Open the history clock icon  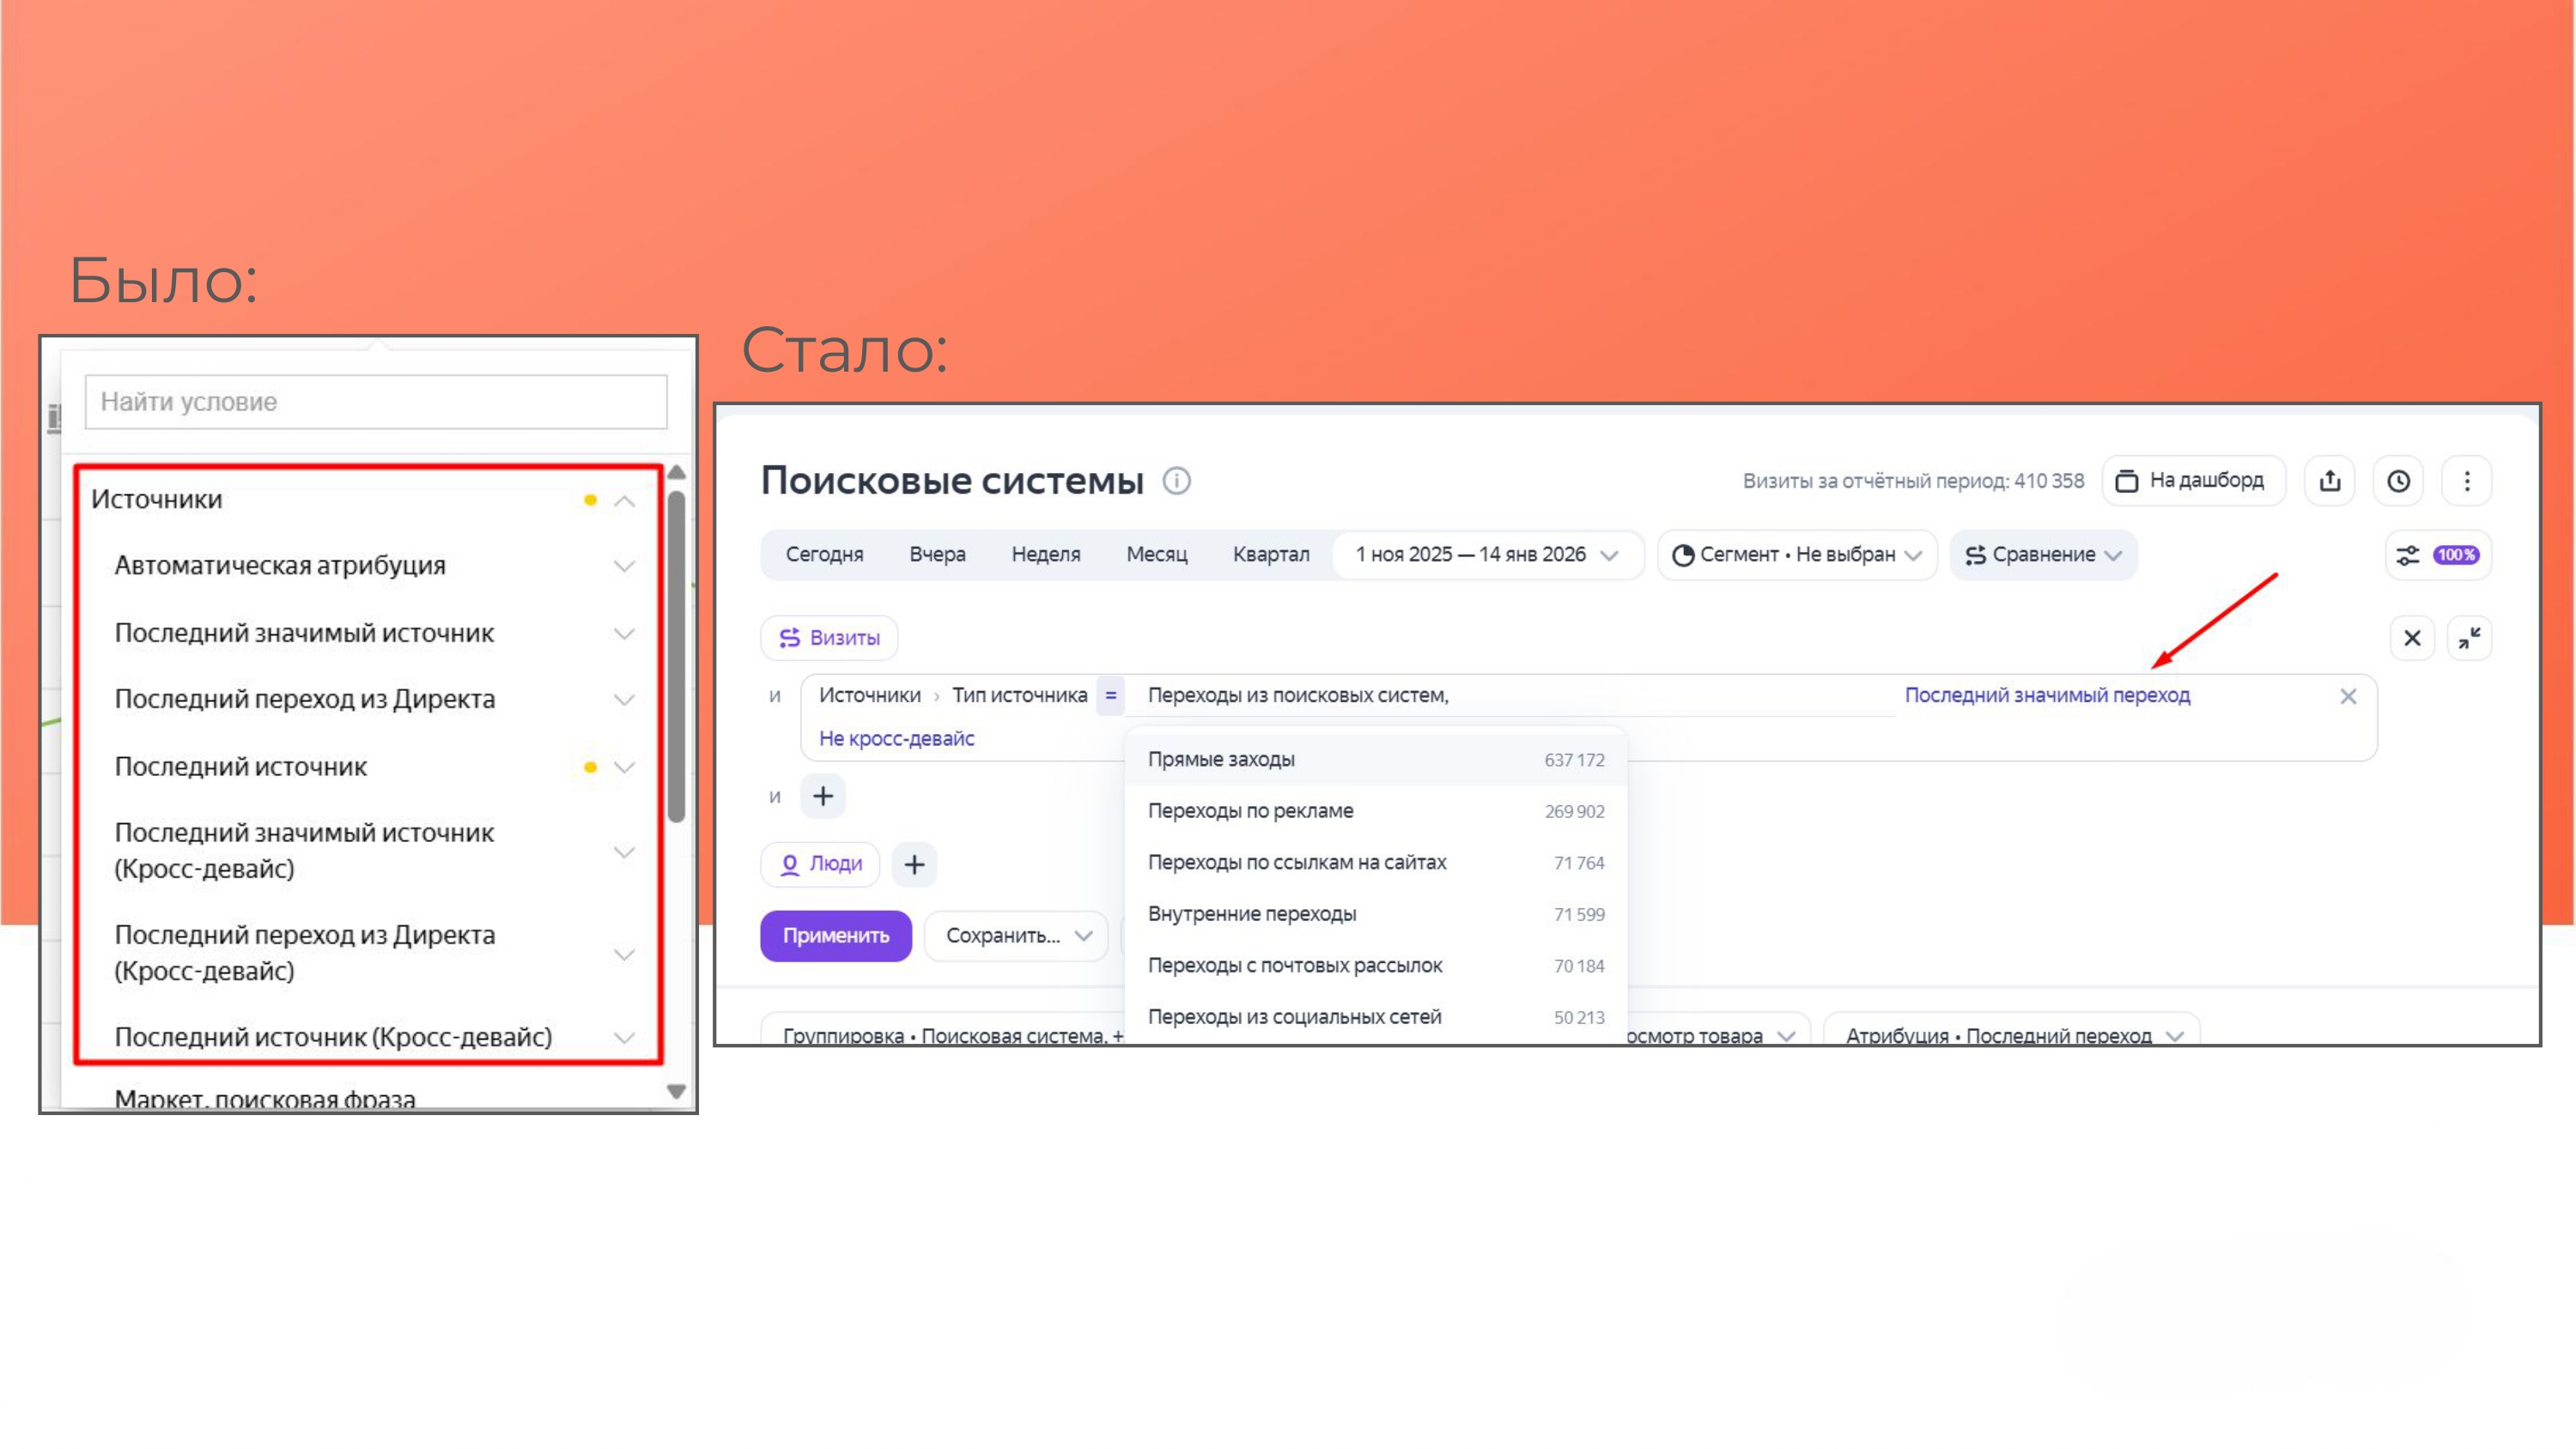tap(2398, 481)
